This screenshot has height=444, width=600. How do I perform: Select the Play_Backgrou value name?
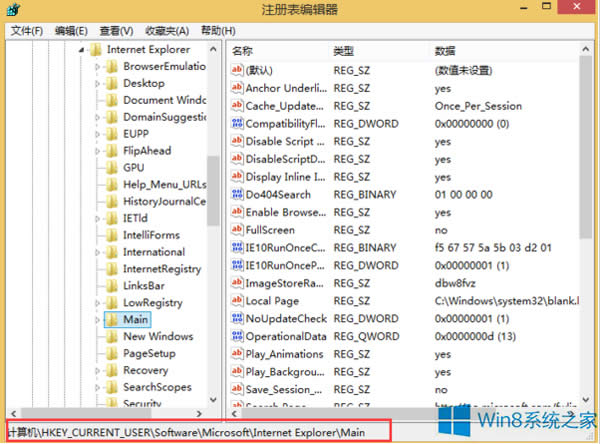pos(285,372)
